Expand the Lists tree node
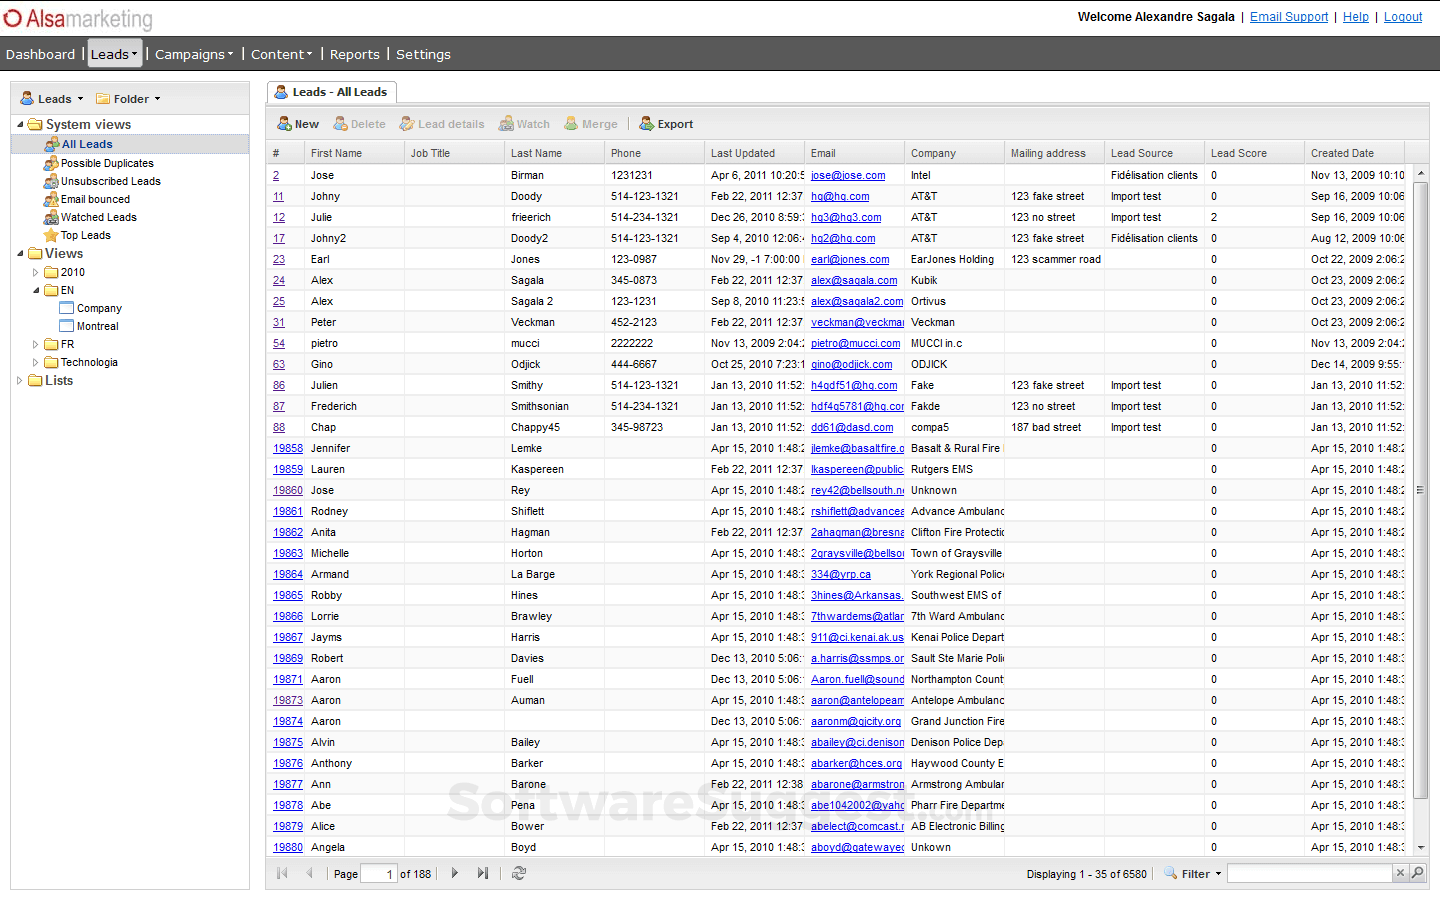1440x900 pixels. click(19, 380)
